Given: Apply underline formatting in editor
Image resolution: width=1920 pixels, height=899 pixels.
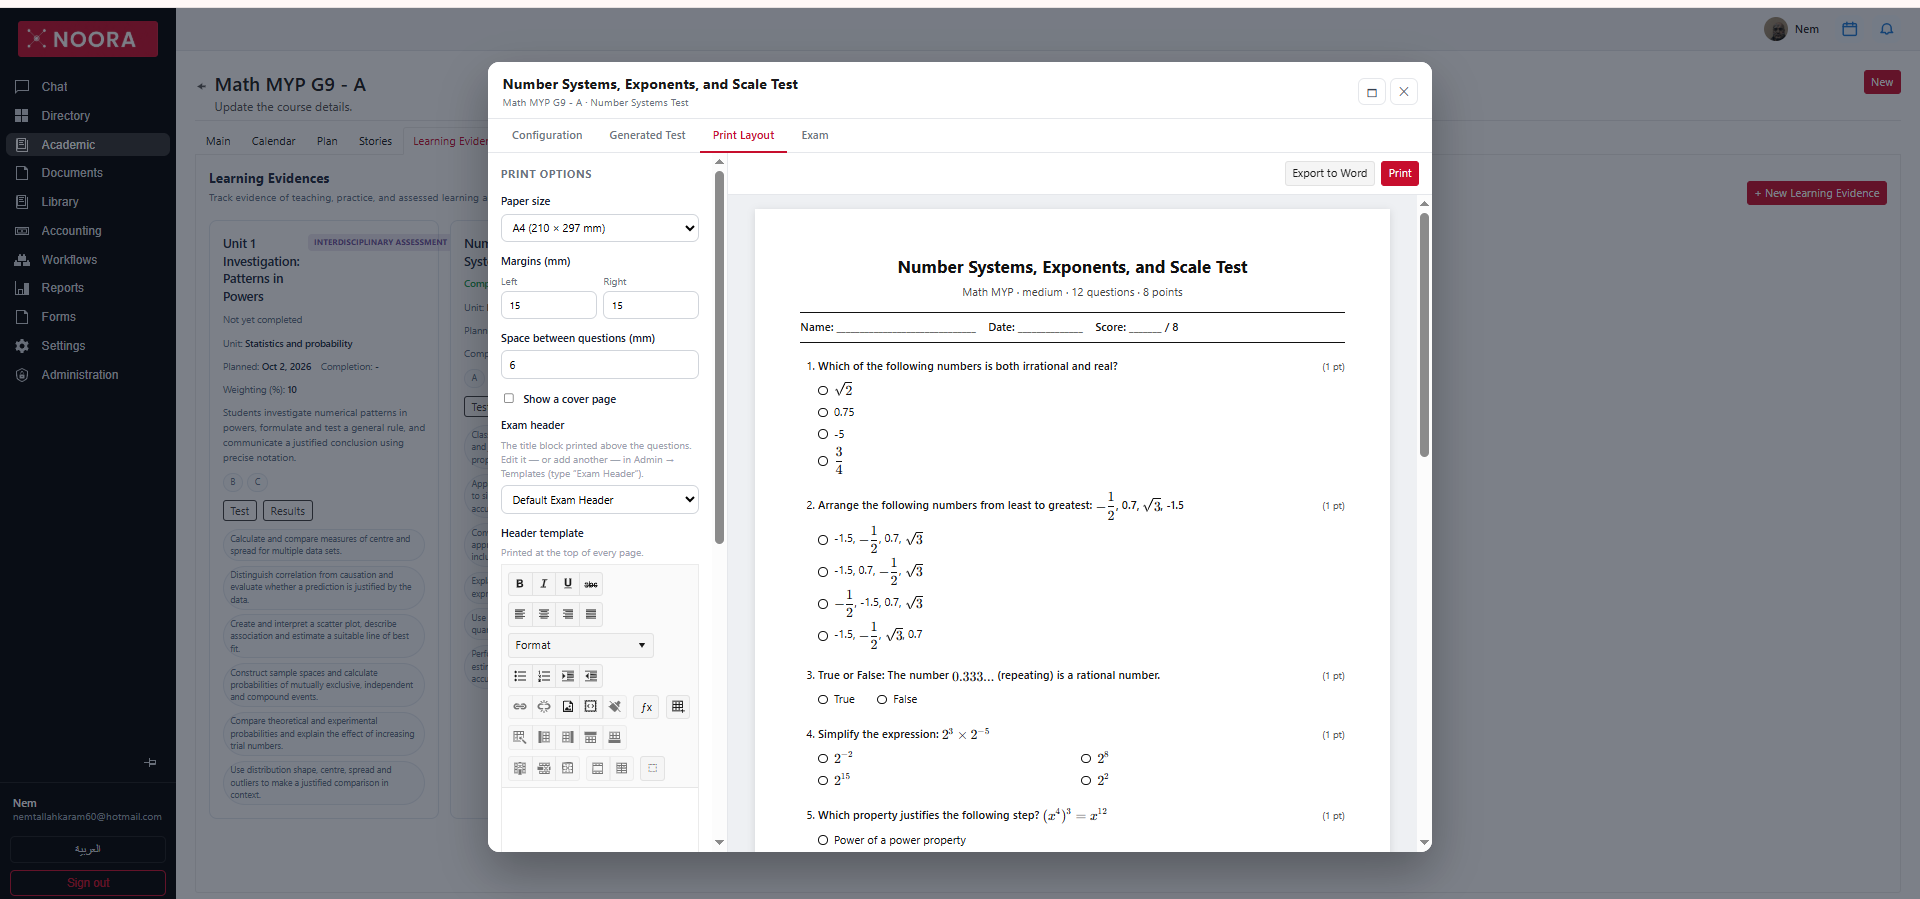Looking at the screenshot, I should (x=568, y=584).
